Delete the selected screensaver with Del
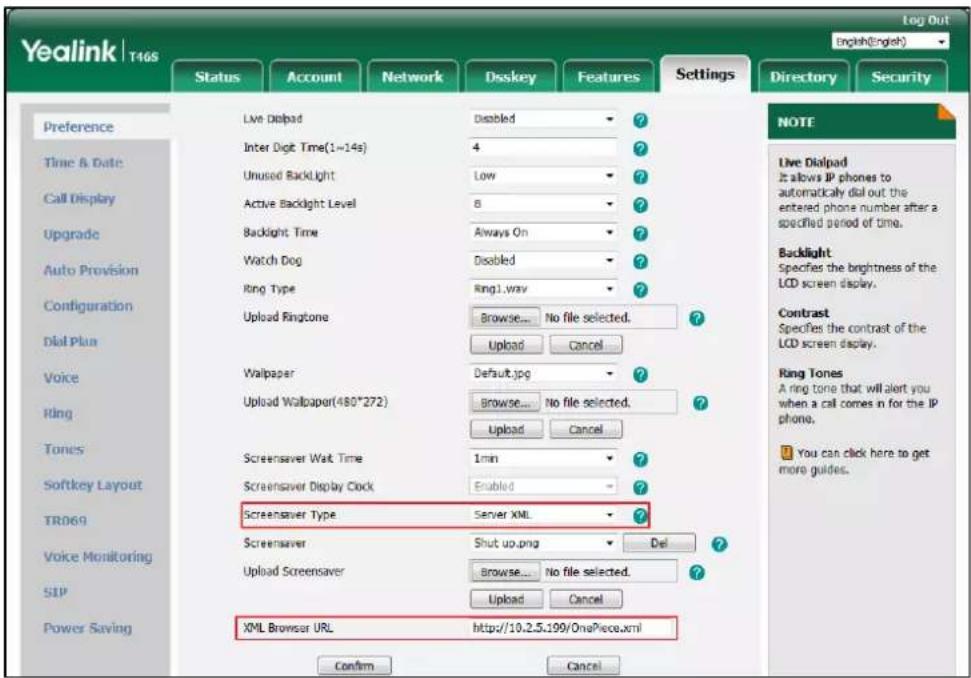The height and width of the screenshot is (678, 971). (659, 543)
